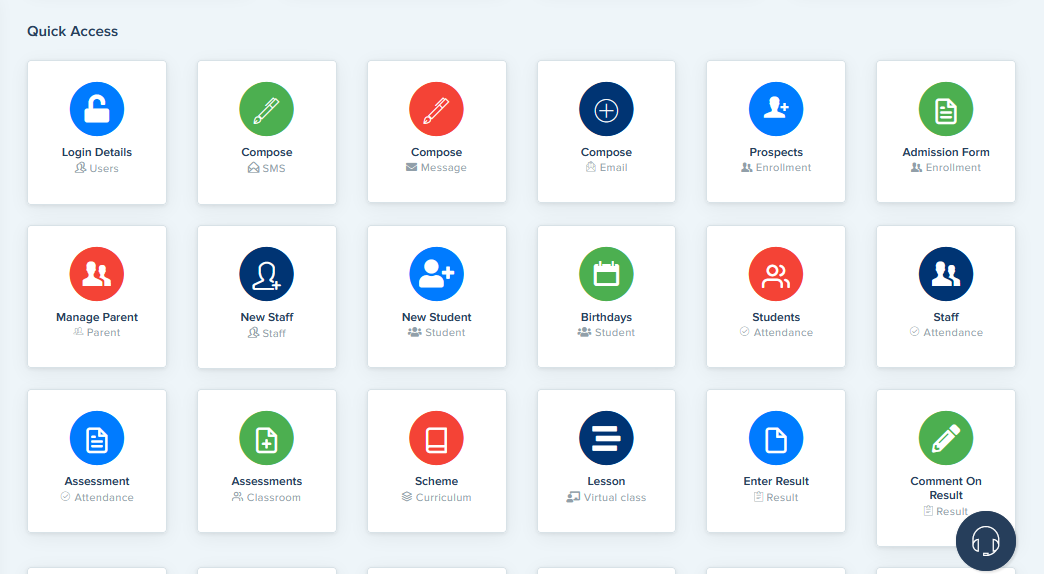
Task: Click the green Assessments classroom icon
Action: coord(266,438)
